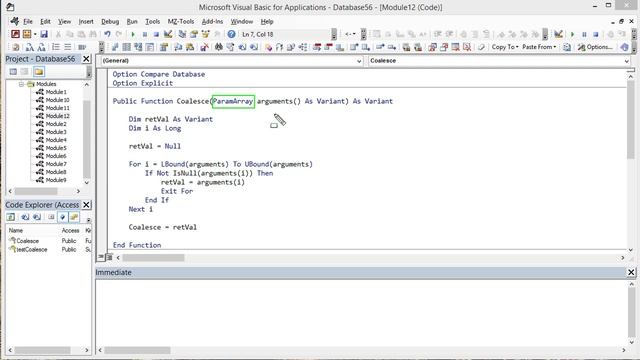Click the blue Help question mark icon
640x360 pixels.
pyautogui.click(x=231, y=34)
